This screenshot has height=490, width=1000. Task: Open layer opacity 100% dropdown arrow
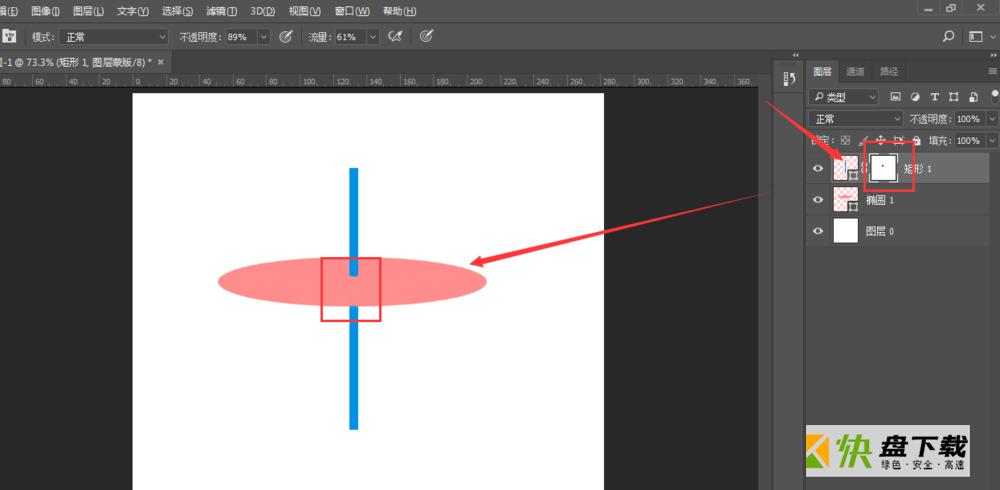click(992, 119)
